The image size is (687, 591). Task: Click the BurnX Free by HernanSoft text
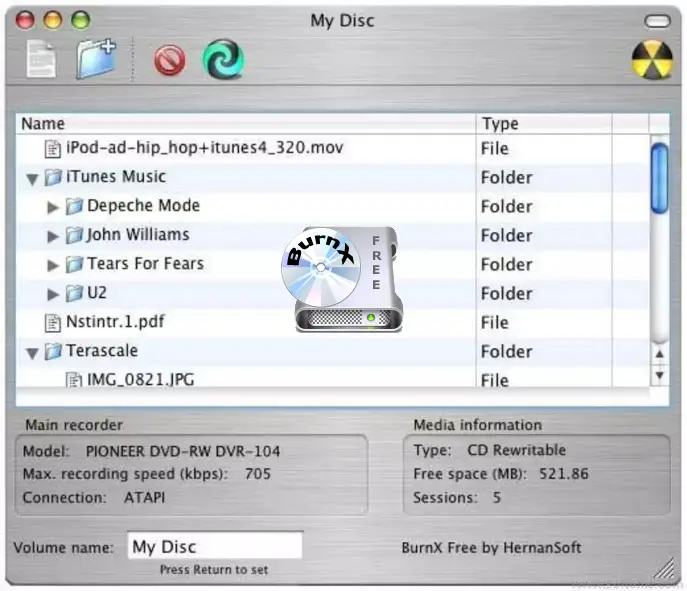[x=491, y=548]
